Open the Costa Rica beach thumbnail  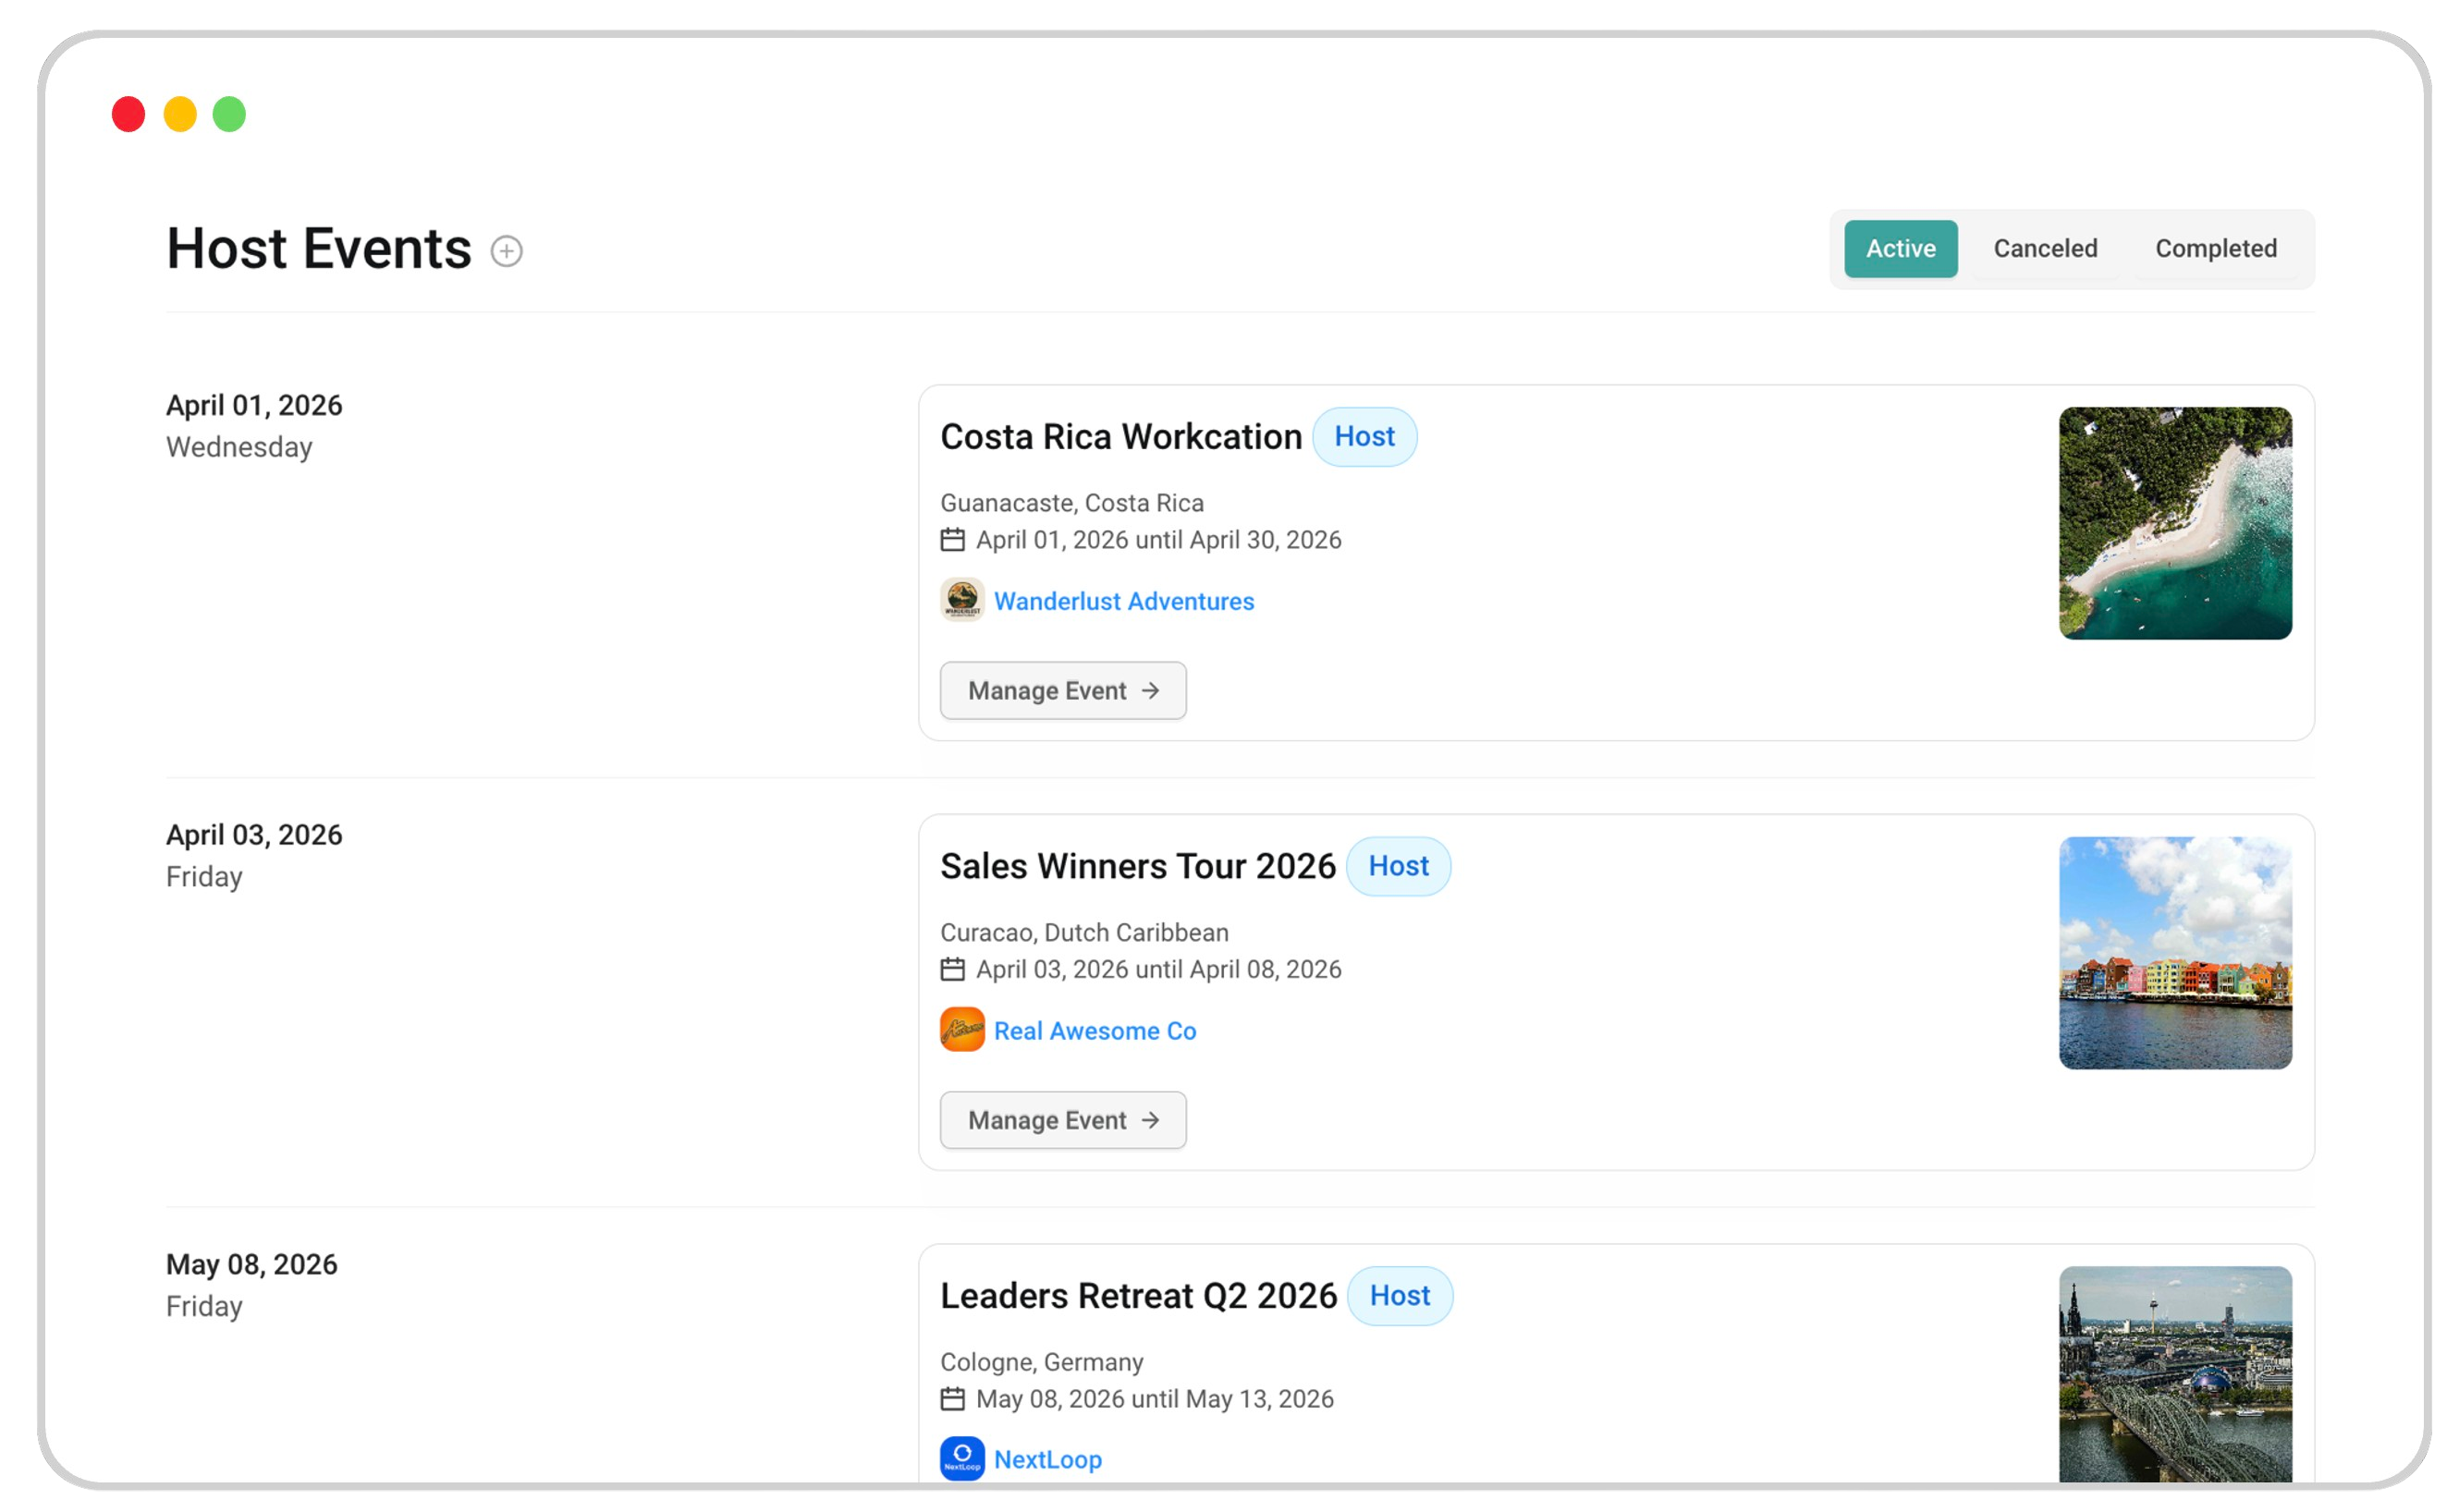2175,523
